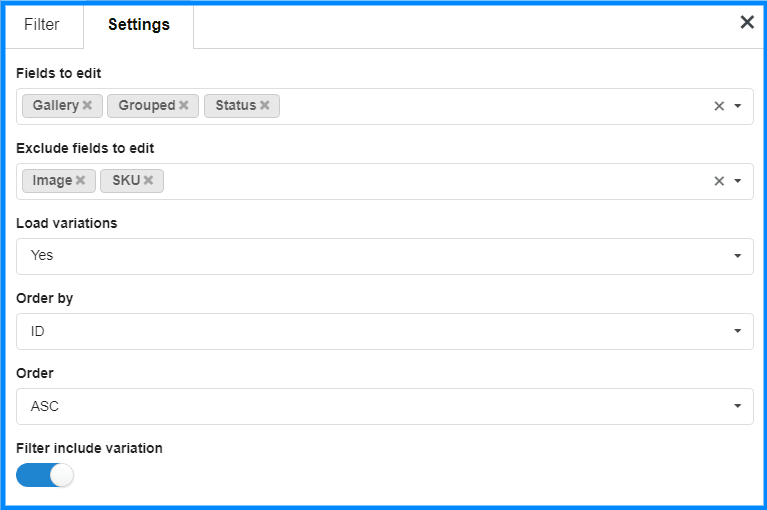Switch to the Filter tab

[42, 24]
